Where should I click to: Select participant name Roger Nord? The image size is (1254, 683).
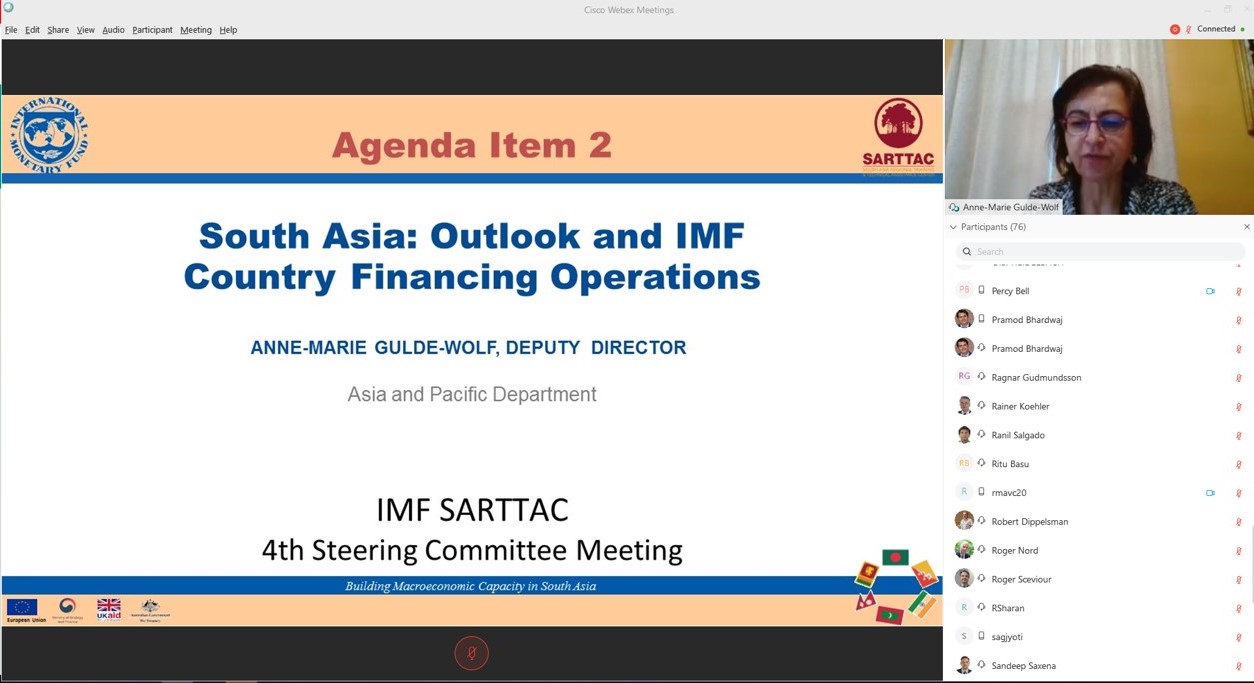1015,551
